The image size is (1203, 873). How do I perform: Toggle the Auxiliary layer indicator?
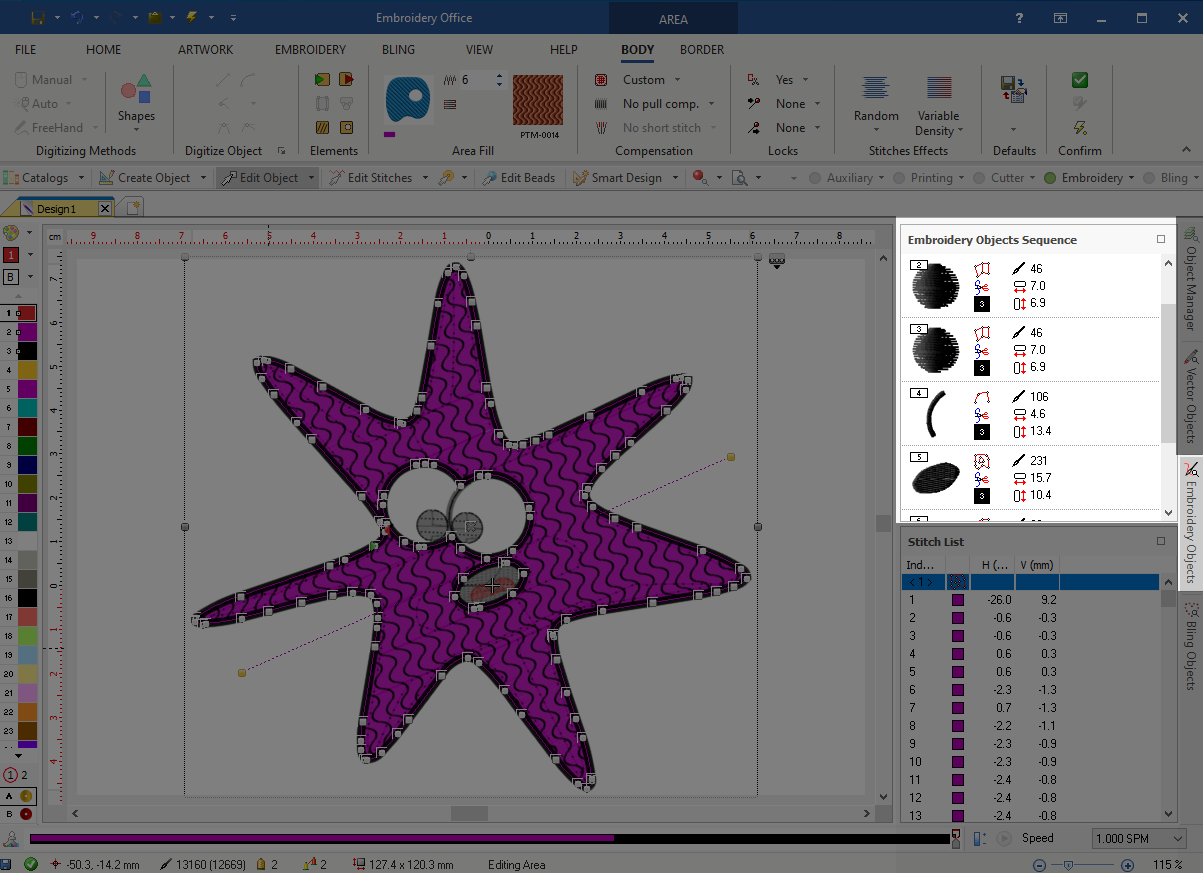click(x=817, y=178)
